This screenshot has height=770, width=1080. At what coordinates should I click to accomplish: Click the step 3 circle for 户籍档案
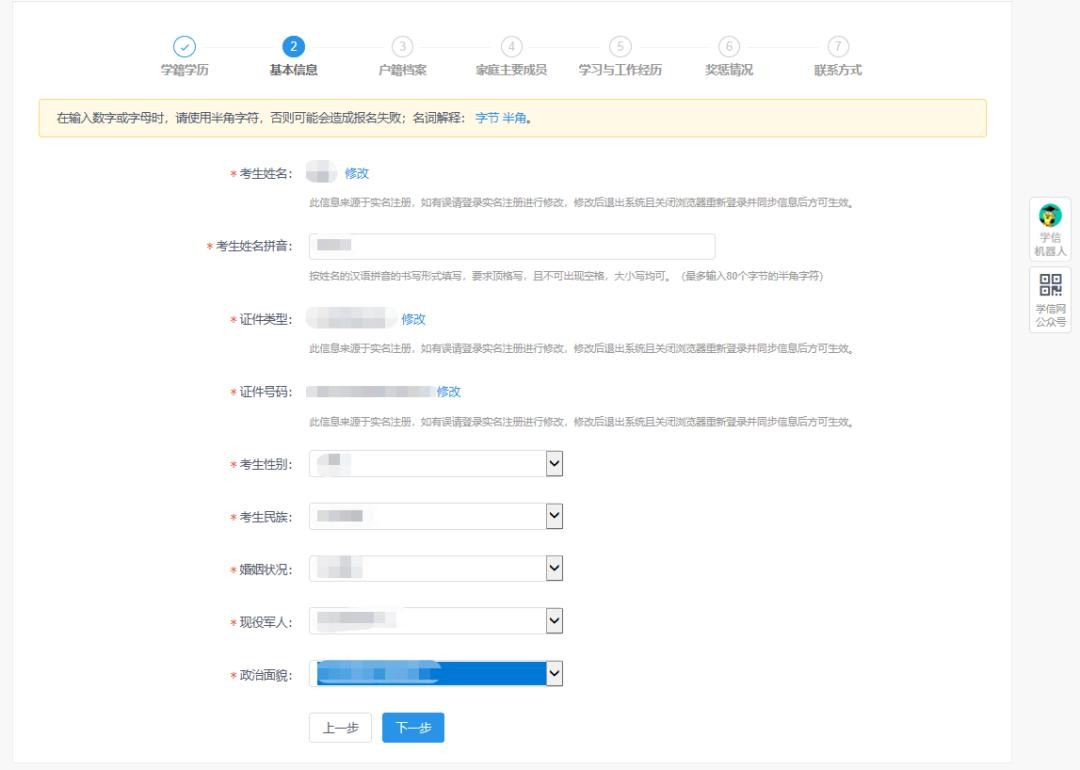point(402,46)
